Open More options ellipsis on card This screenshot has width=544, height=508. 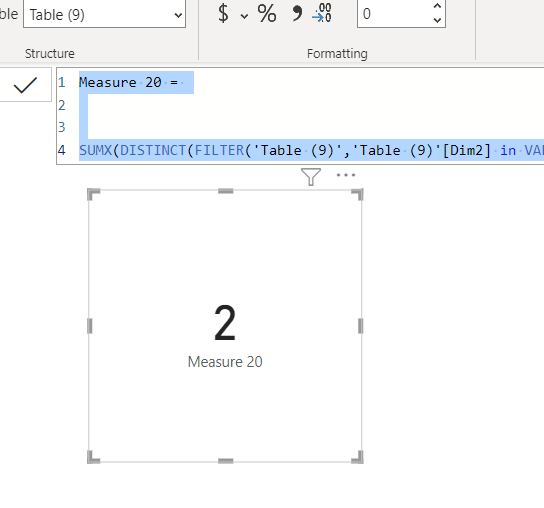(x=346, y=175)
